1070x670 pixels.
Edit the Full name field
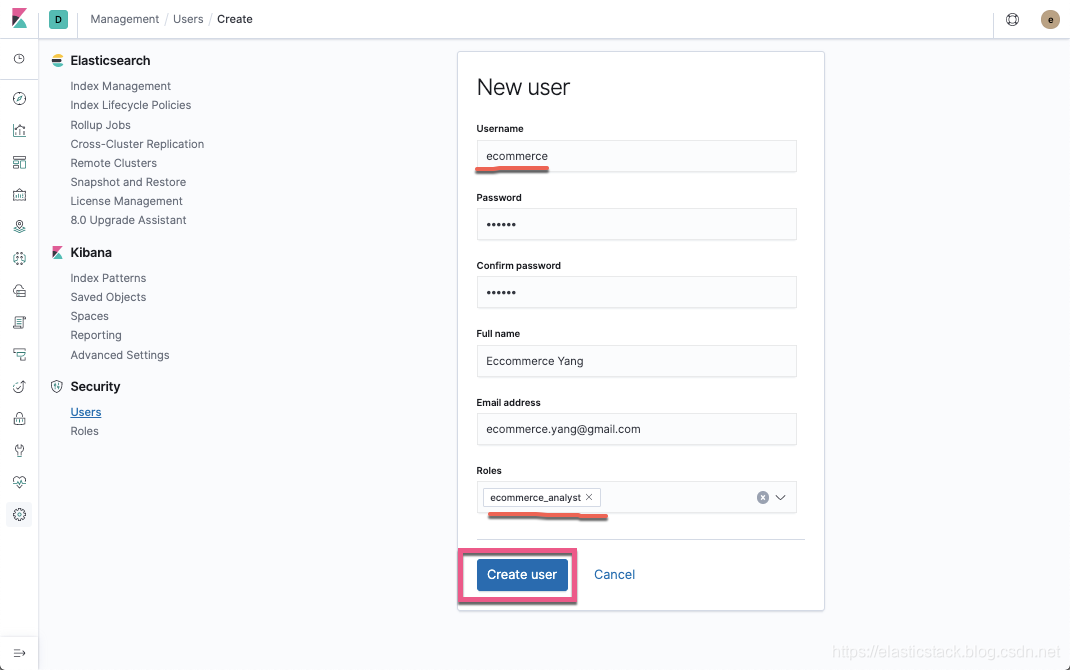tap(637, 361)
